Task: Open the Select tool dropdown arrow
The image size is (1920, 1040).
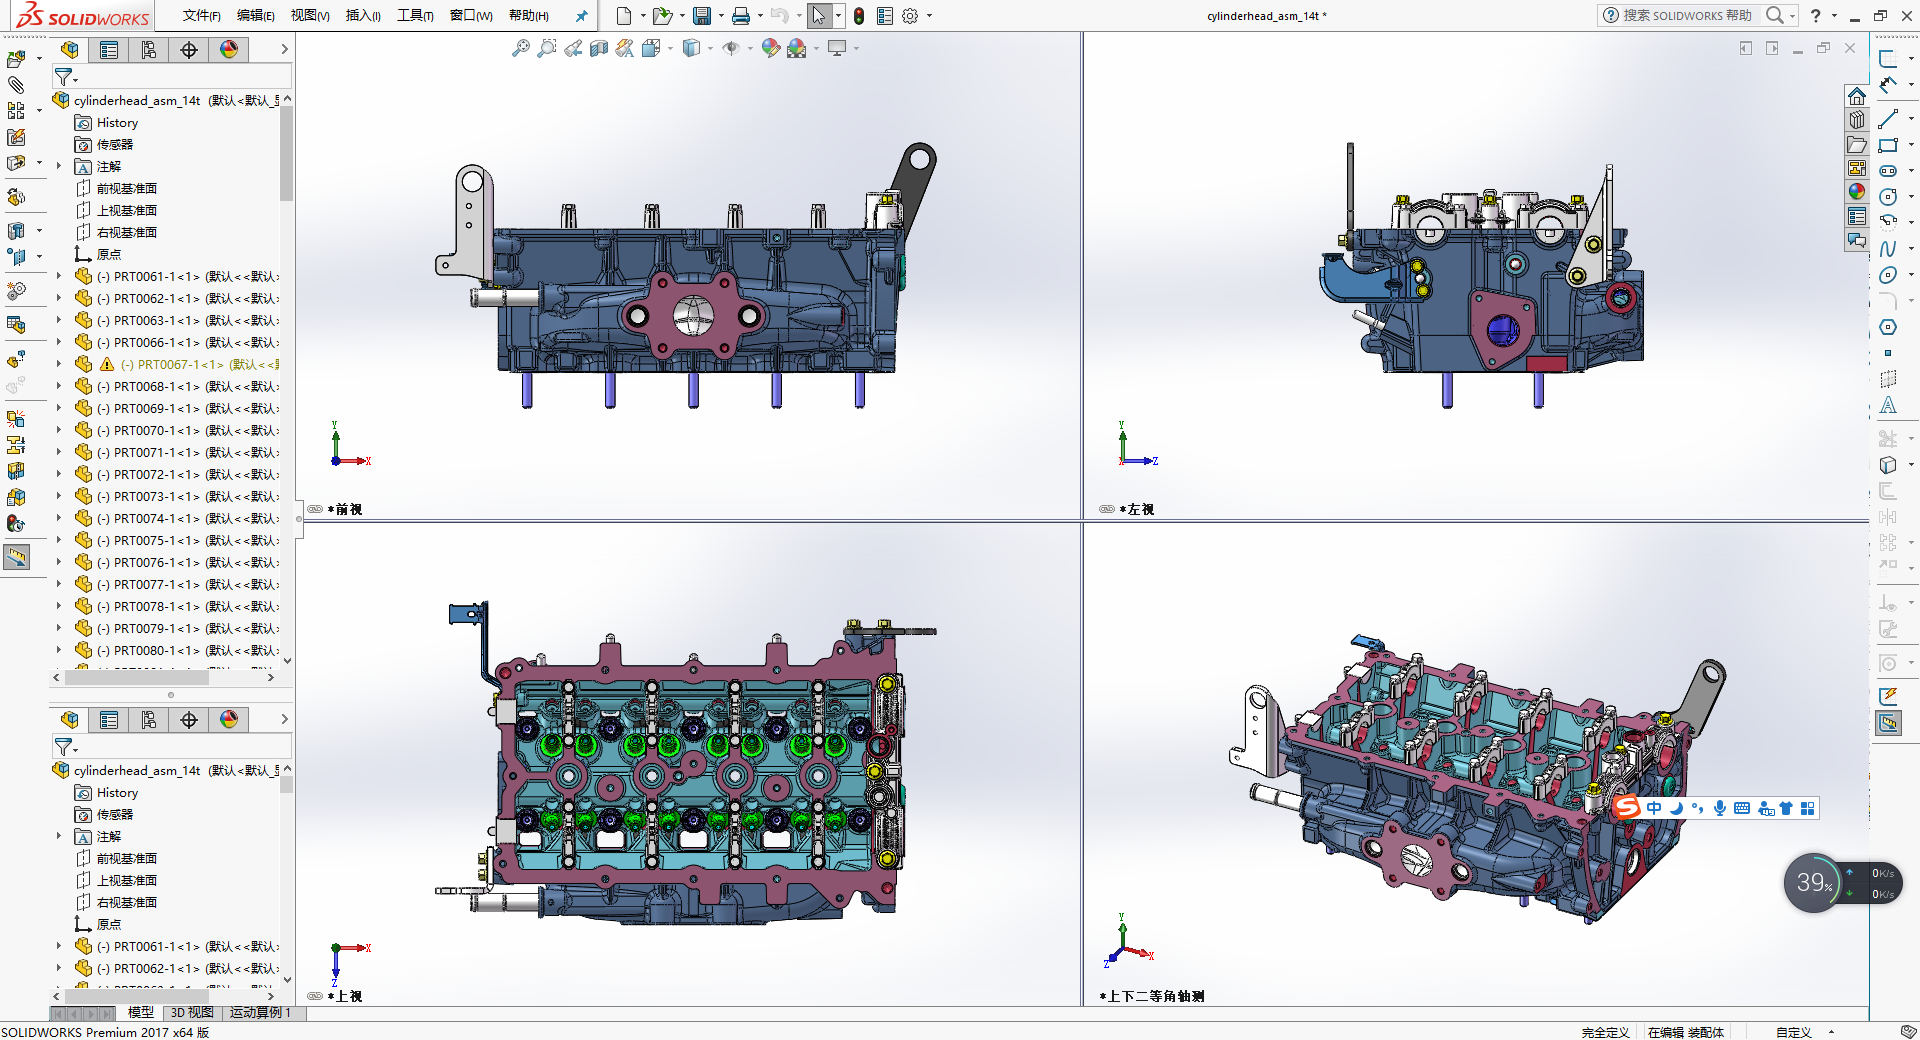Action: (838, 16)
